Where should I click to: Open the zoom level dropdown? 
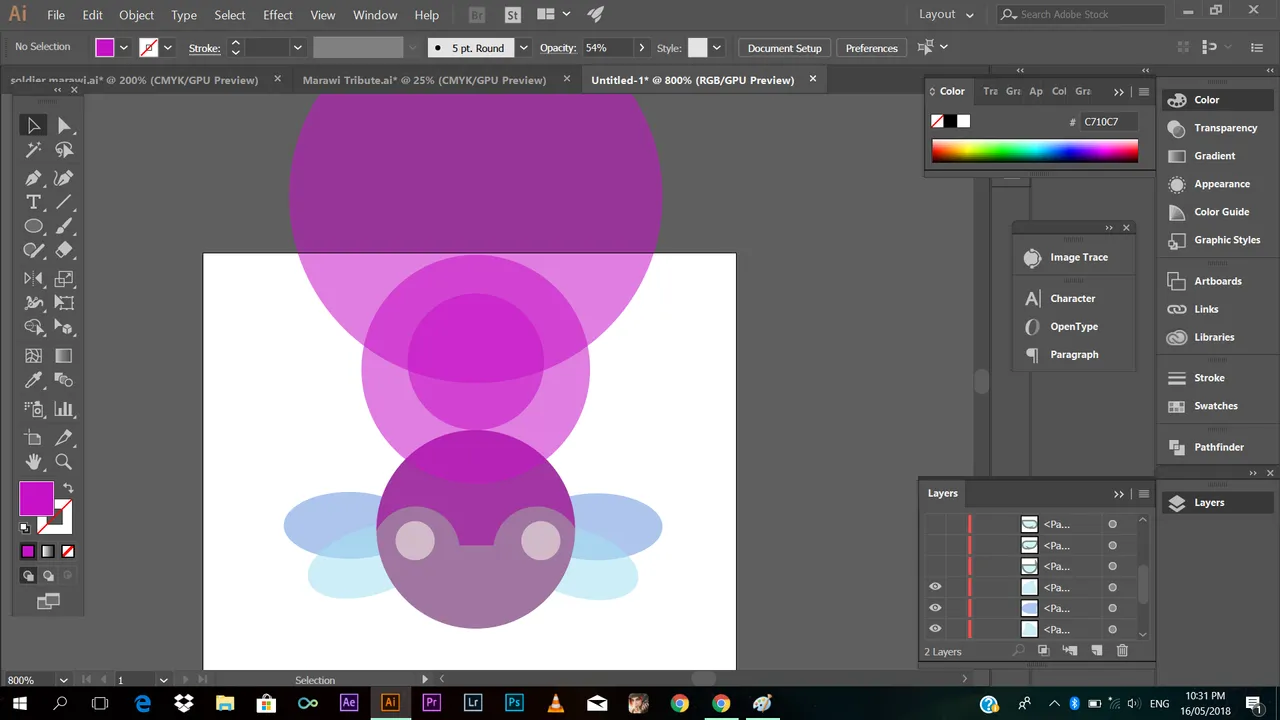(x=64, y=680)
